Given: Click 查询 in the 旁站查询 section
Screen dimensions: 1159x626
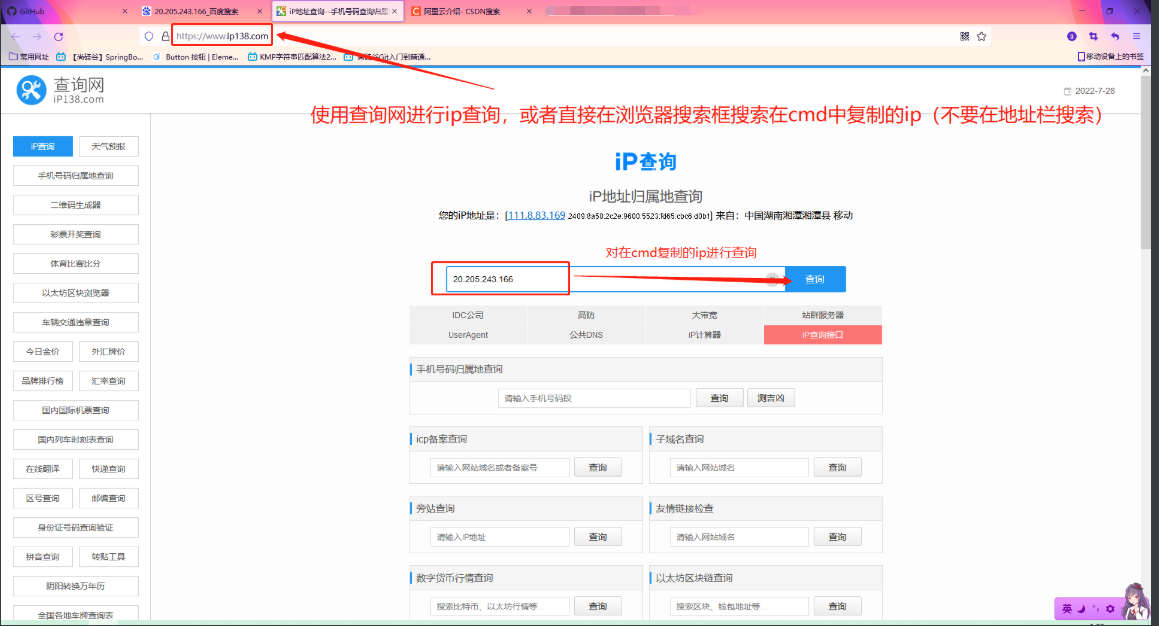Looking at the screenshot, I should tap(598, 537).
